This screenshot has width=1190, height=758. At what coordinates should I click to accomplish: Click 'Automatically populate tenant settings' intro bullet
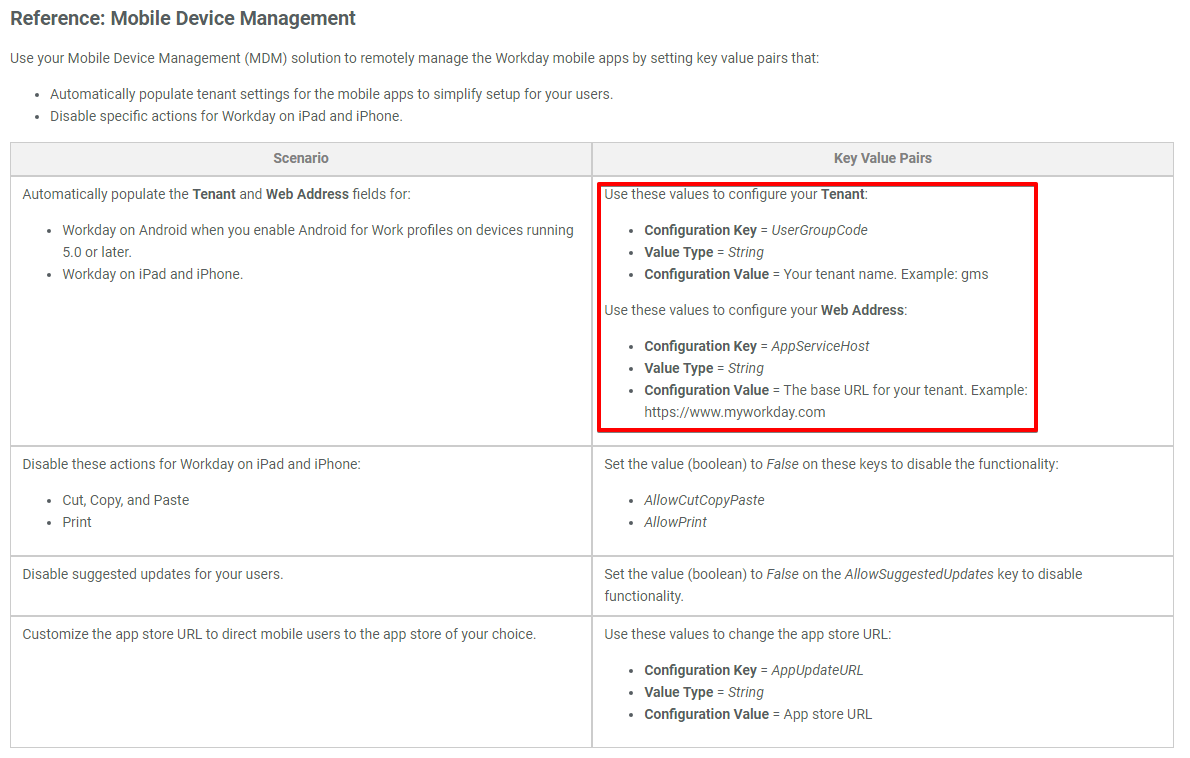[x=332, y=95]
